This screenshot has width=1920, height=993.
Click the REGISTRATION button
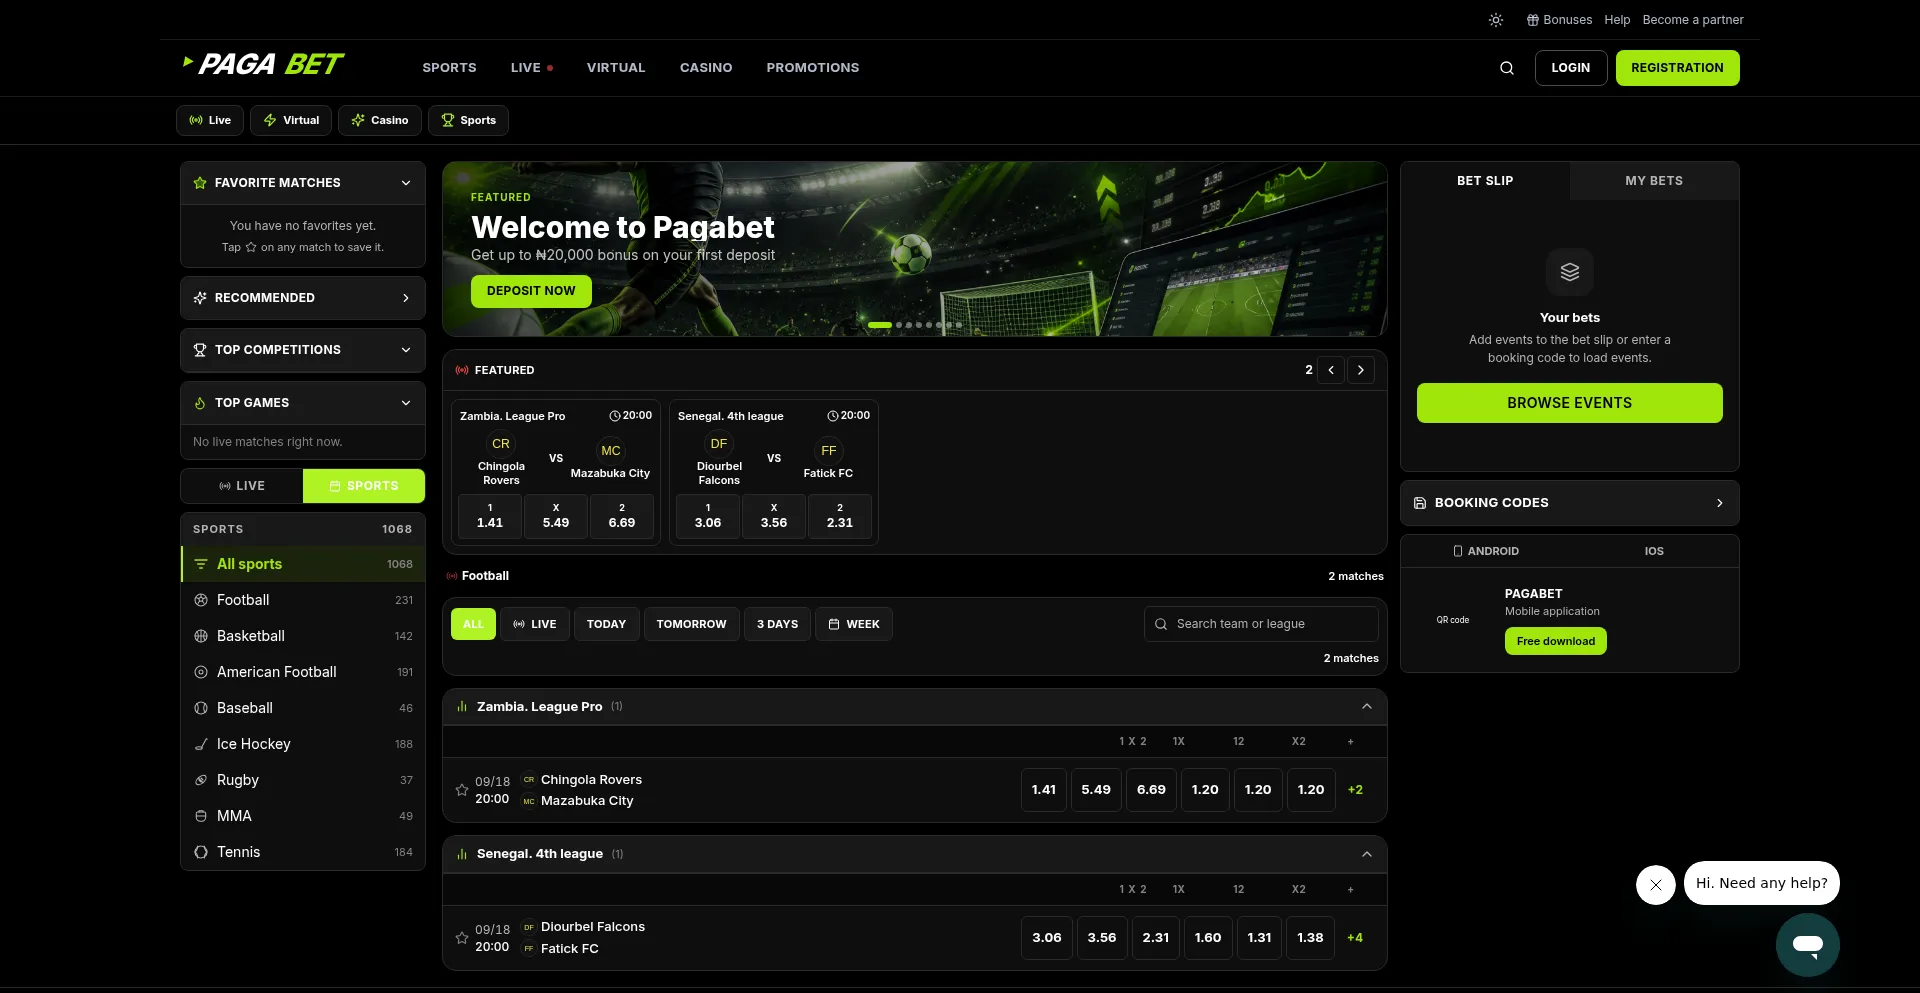1677,68
